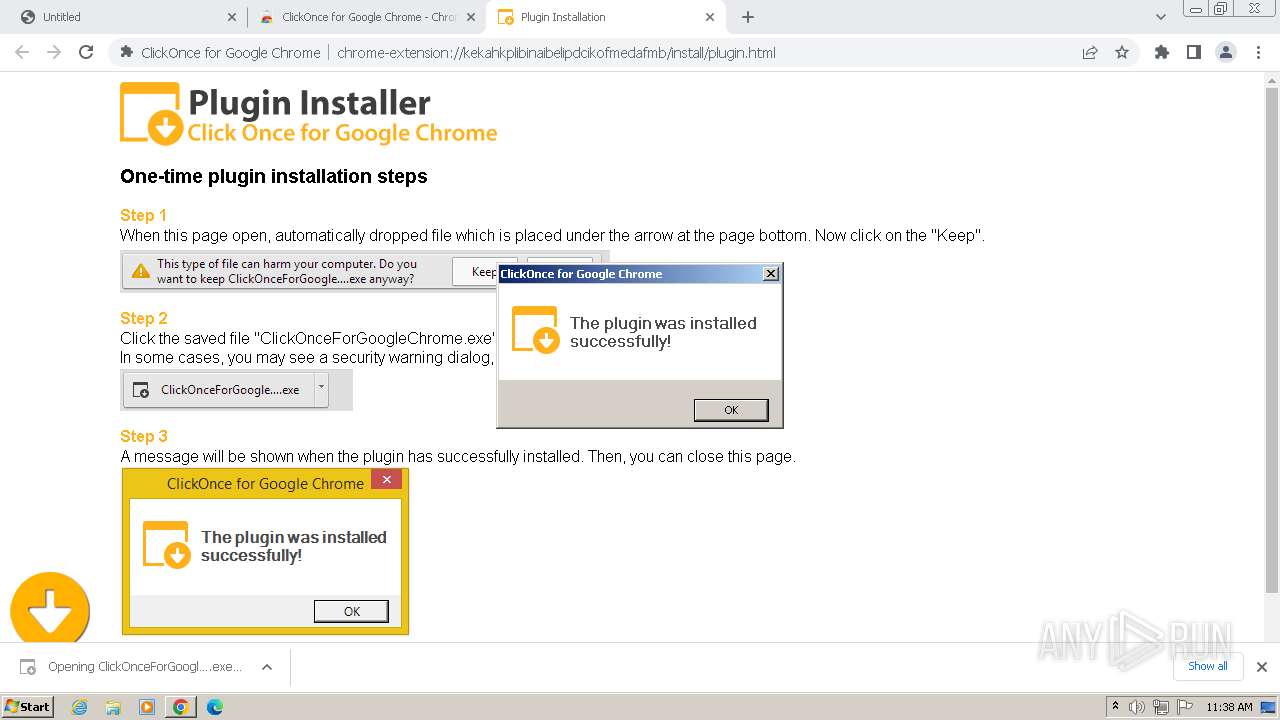Close the Plugin Installation tab
The width and height of the screenshot is (1280, 720).
tap(710, 17)
